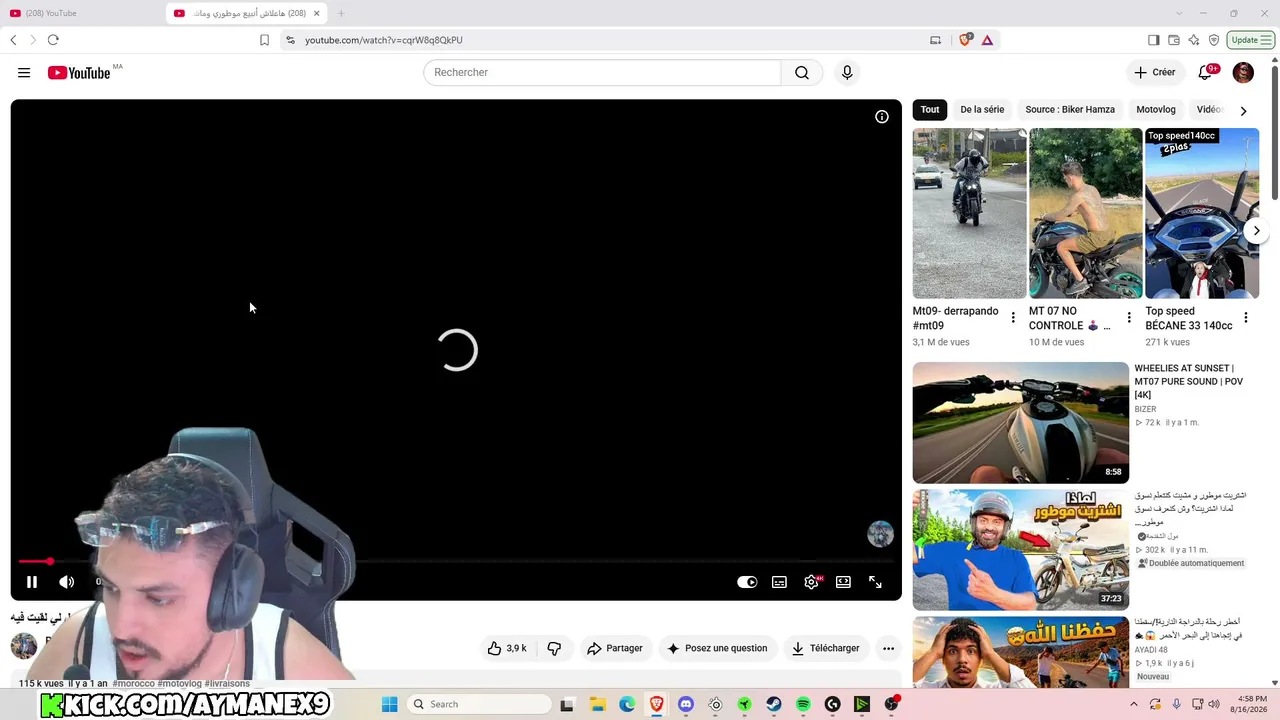Open Brave VPN shield icon
This screenshot has width=1280, height=720.
click(x=1214, y=40)
